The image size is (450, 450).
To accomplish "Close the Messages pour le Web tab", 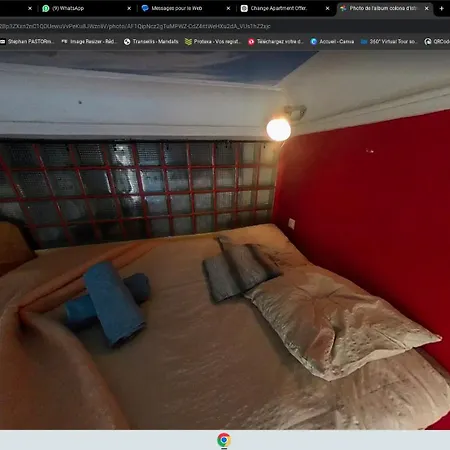I will (228, 8).
